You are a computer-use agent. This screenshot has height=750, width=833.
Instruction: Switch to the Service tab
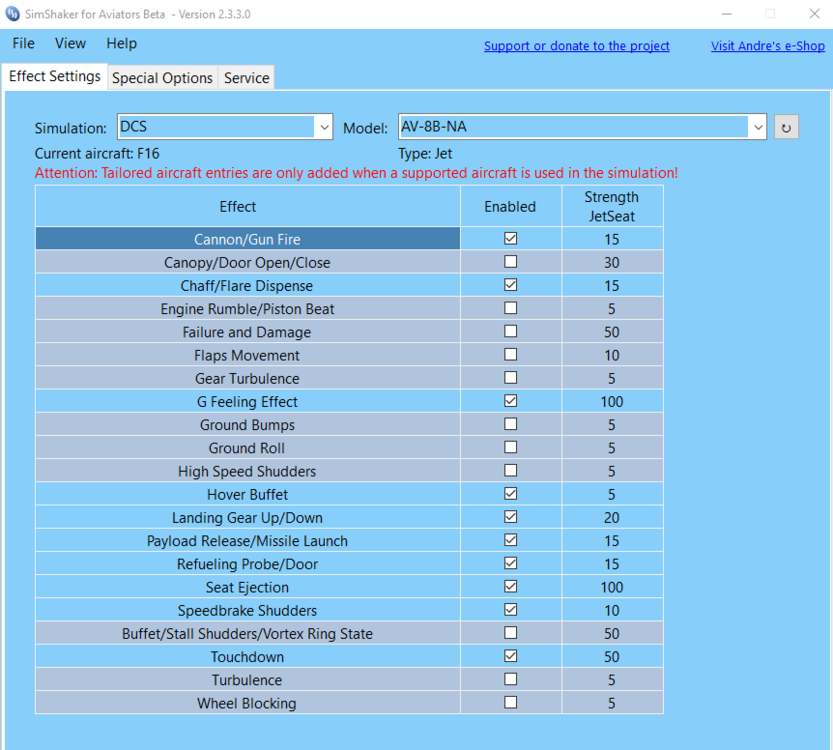(246, 78)
